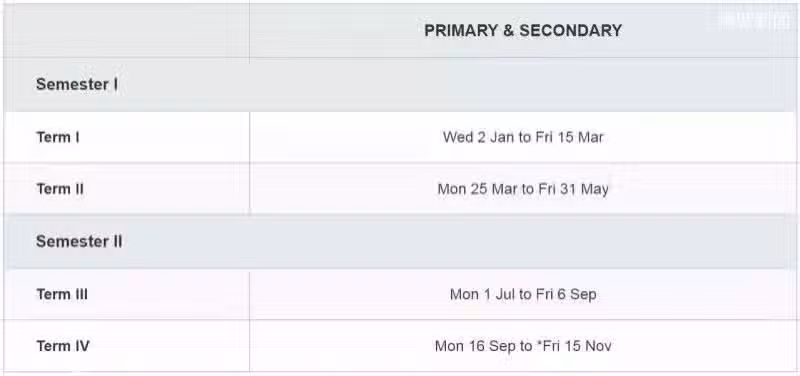Select the Semester I section header
Screen dimensions: 800x376
pos(77,84)
